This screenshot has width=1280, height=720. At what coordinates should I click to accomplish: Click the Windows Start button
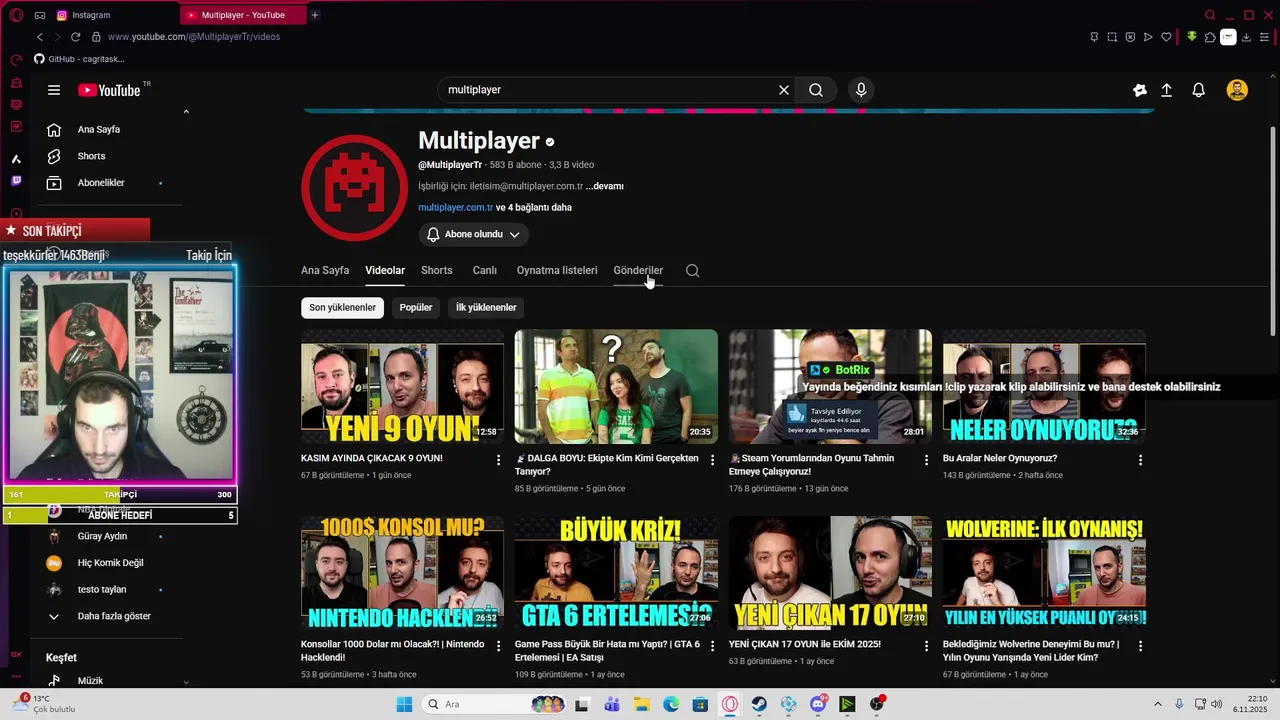pyautogui.click(x=404, y=704)
